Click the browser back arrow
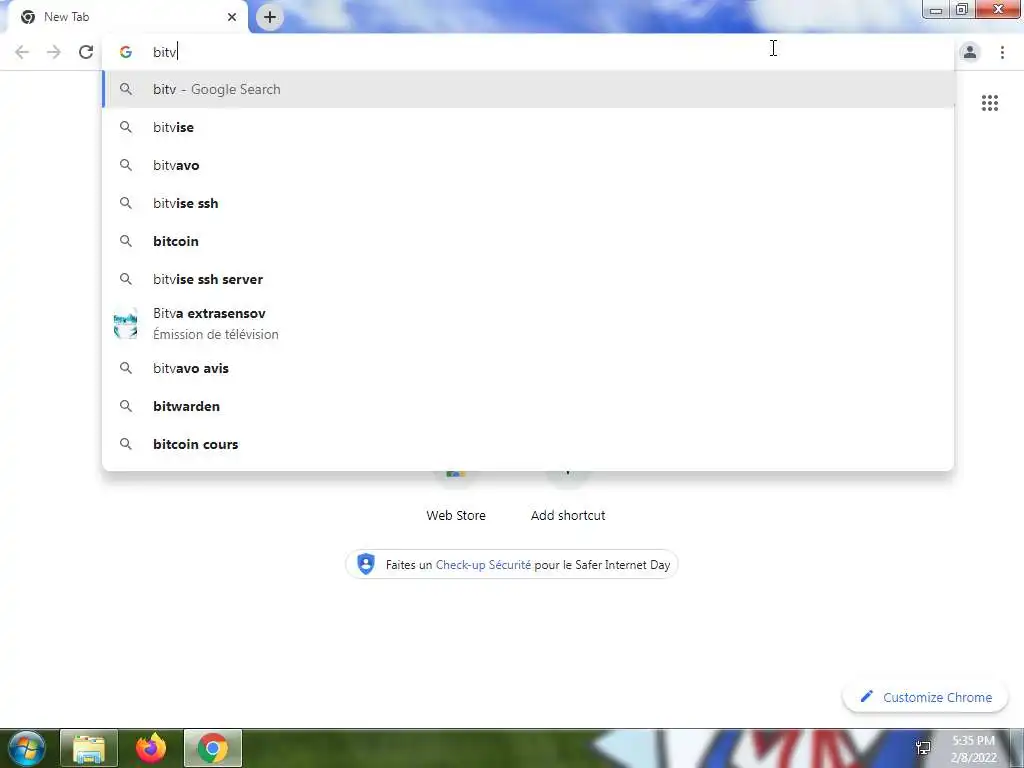Image resolution: width=1024 pixels, height=768 pixels. pos(22,52)
